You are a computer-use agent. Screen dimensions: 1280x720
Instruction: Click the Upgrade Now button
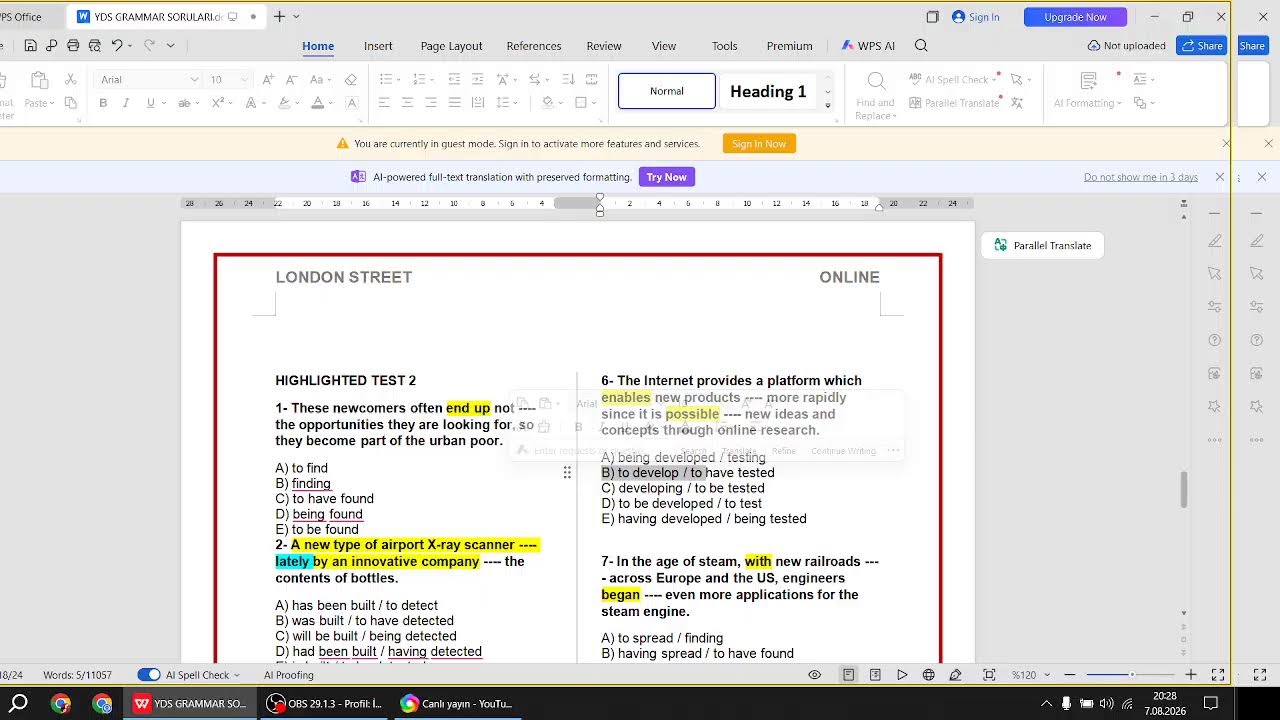click(x=1075, y=17)
